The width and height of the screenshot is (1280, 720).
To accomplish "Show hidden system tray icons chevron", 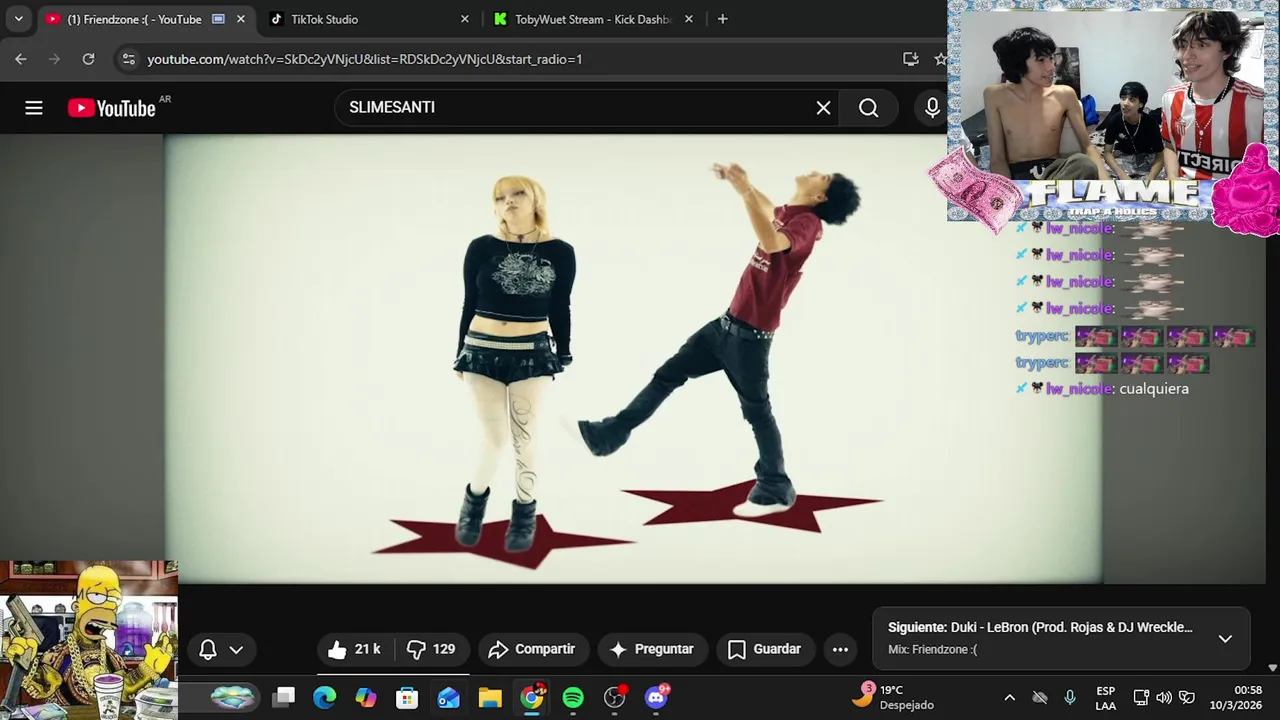I will tap(1009, 697).
